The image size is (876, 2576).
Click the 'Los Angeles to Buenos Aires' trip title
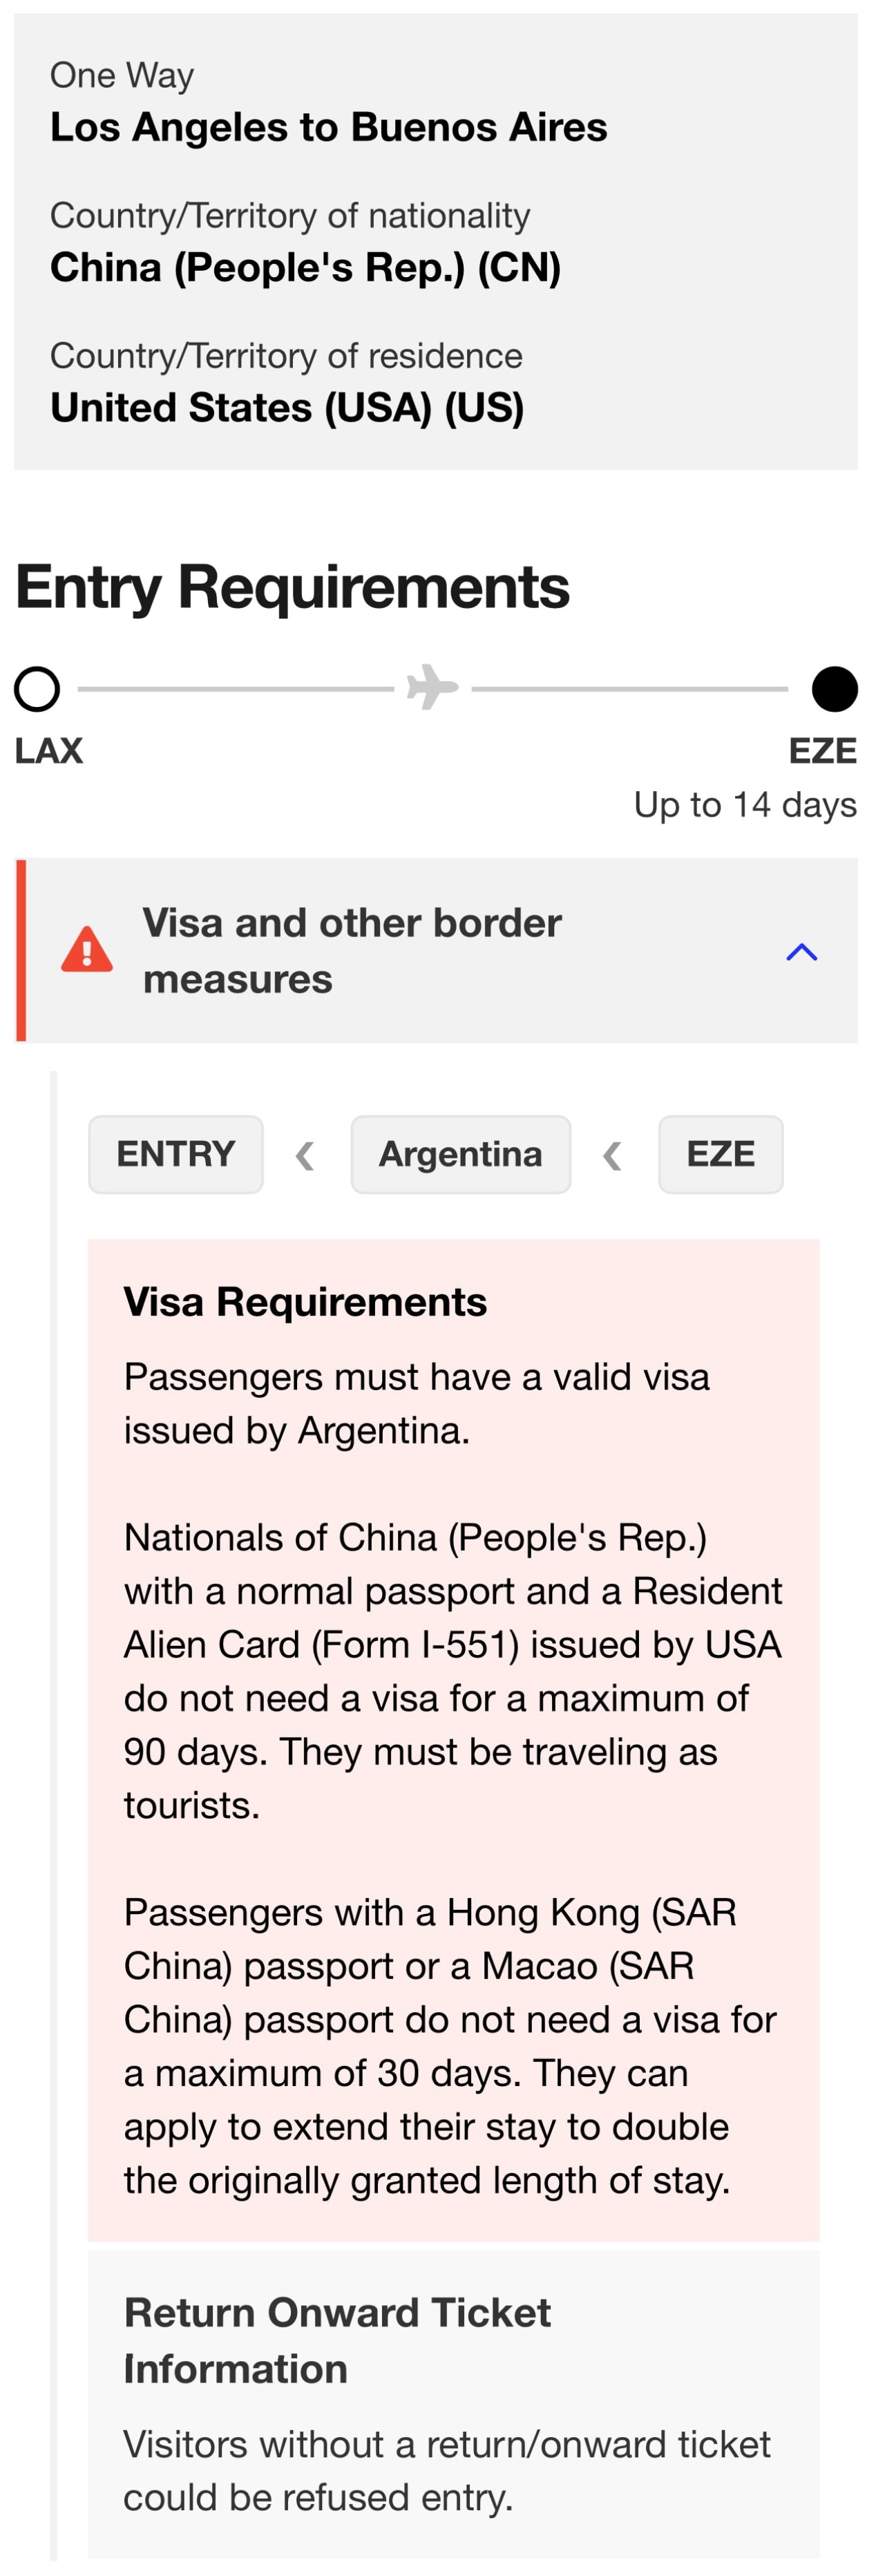tap(329, 127)
